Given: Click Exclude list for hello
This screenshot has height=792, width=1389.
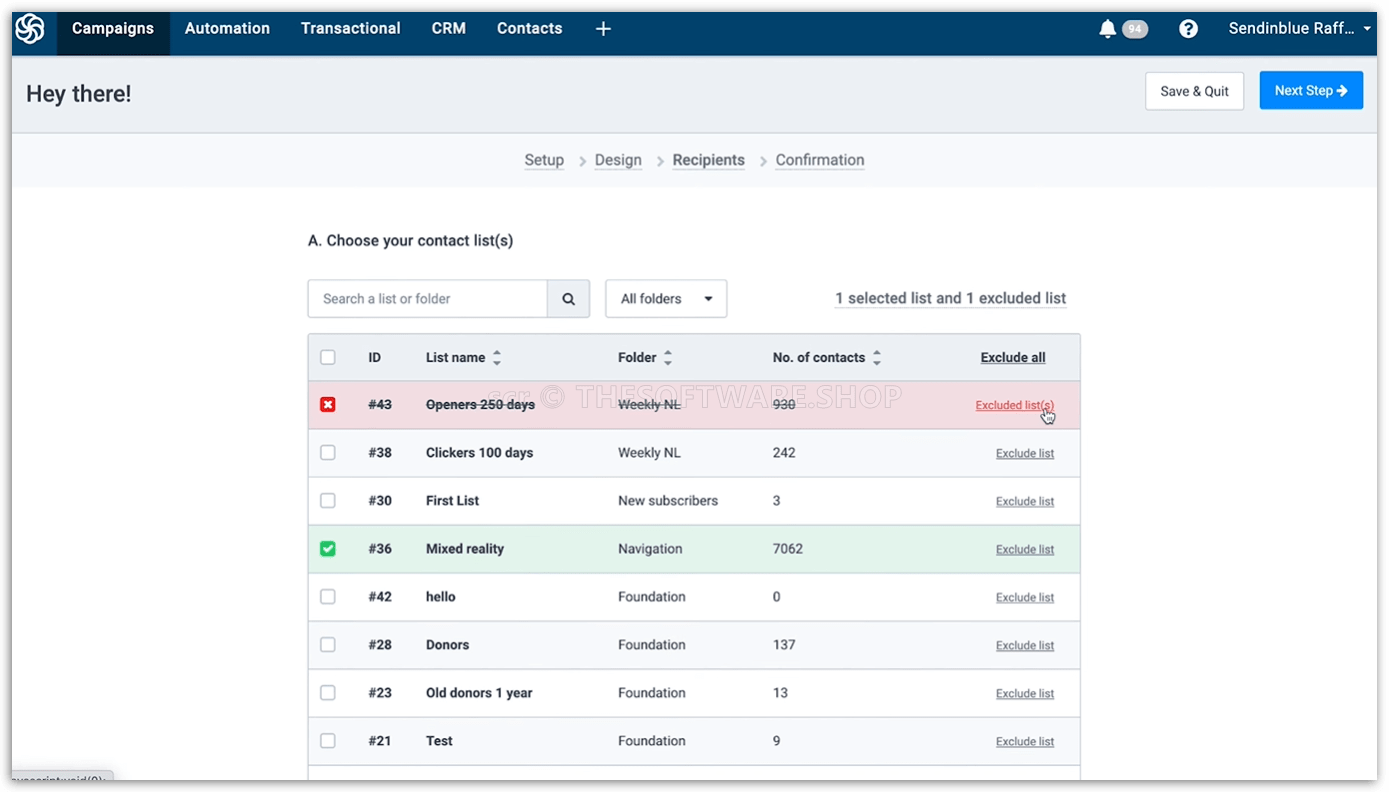Looking at the screenshot, I should pyautogui.click(x=1025, y=598).
